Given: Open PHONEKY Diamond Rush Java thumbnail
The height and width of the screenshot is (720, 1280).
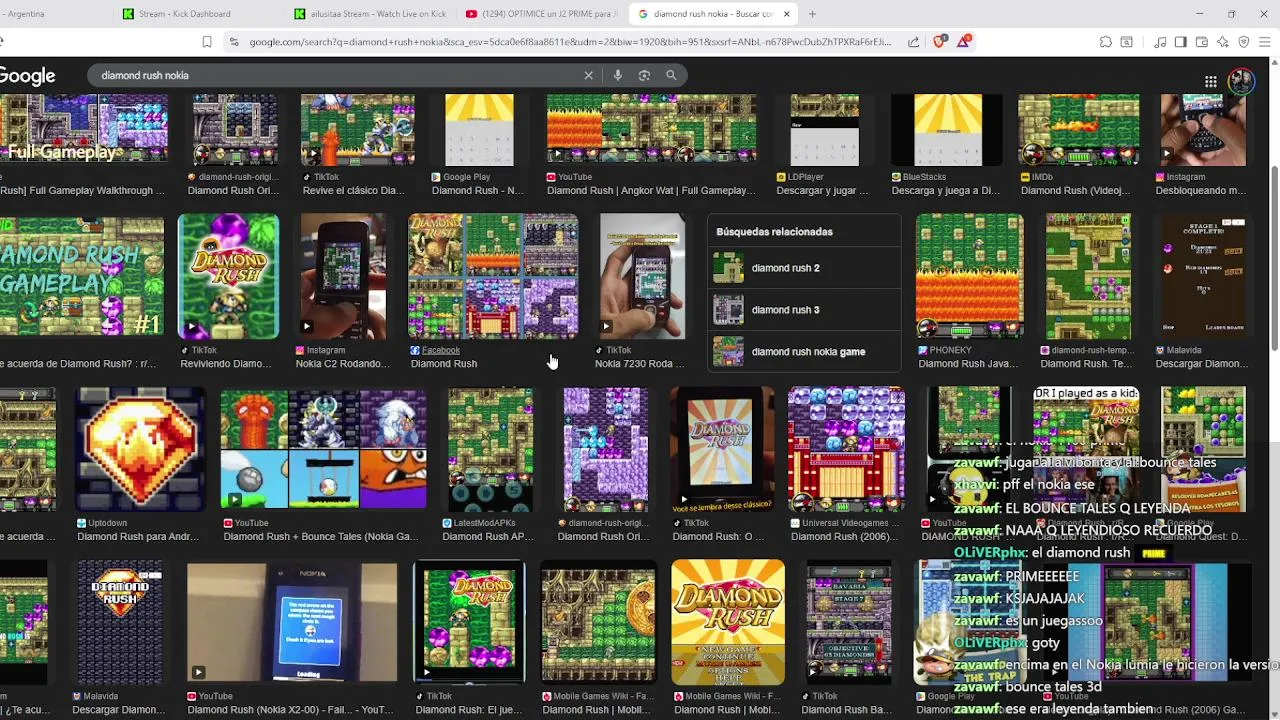Looking at the screenshot, I should pyautogui.click(x=969, y=276).
